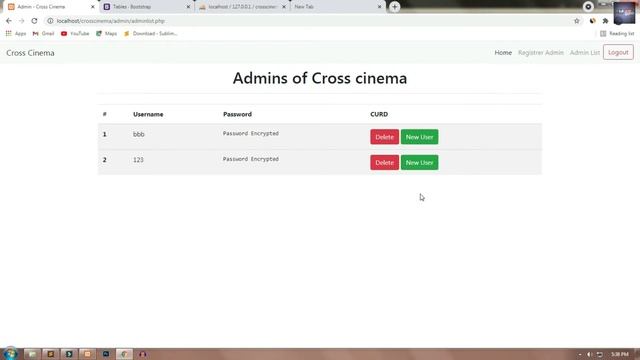Open the volume control in system tray
The image size is (640, 360).
click(x=589, y=354)
